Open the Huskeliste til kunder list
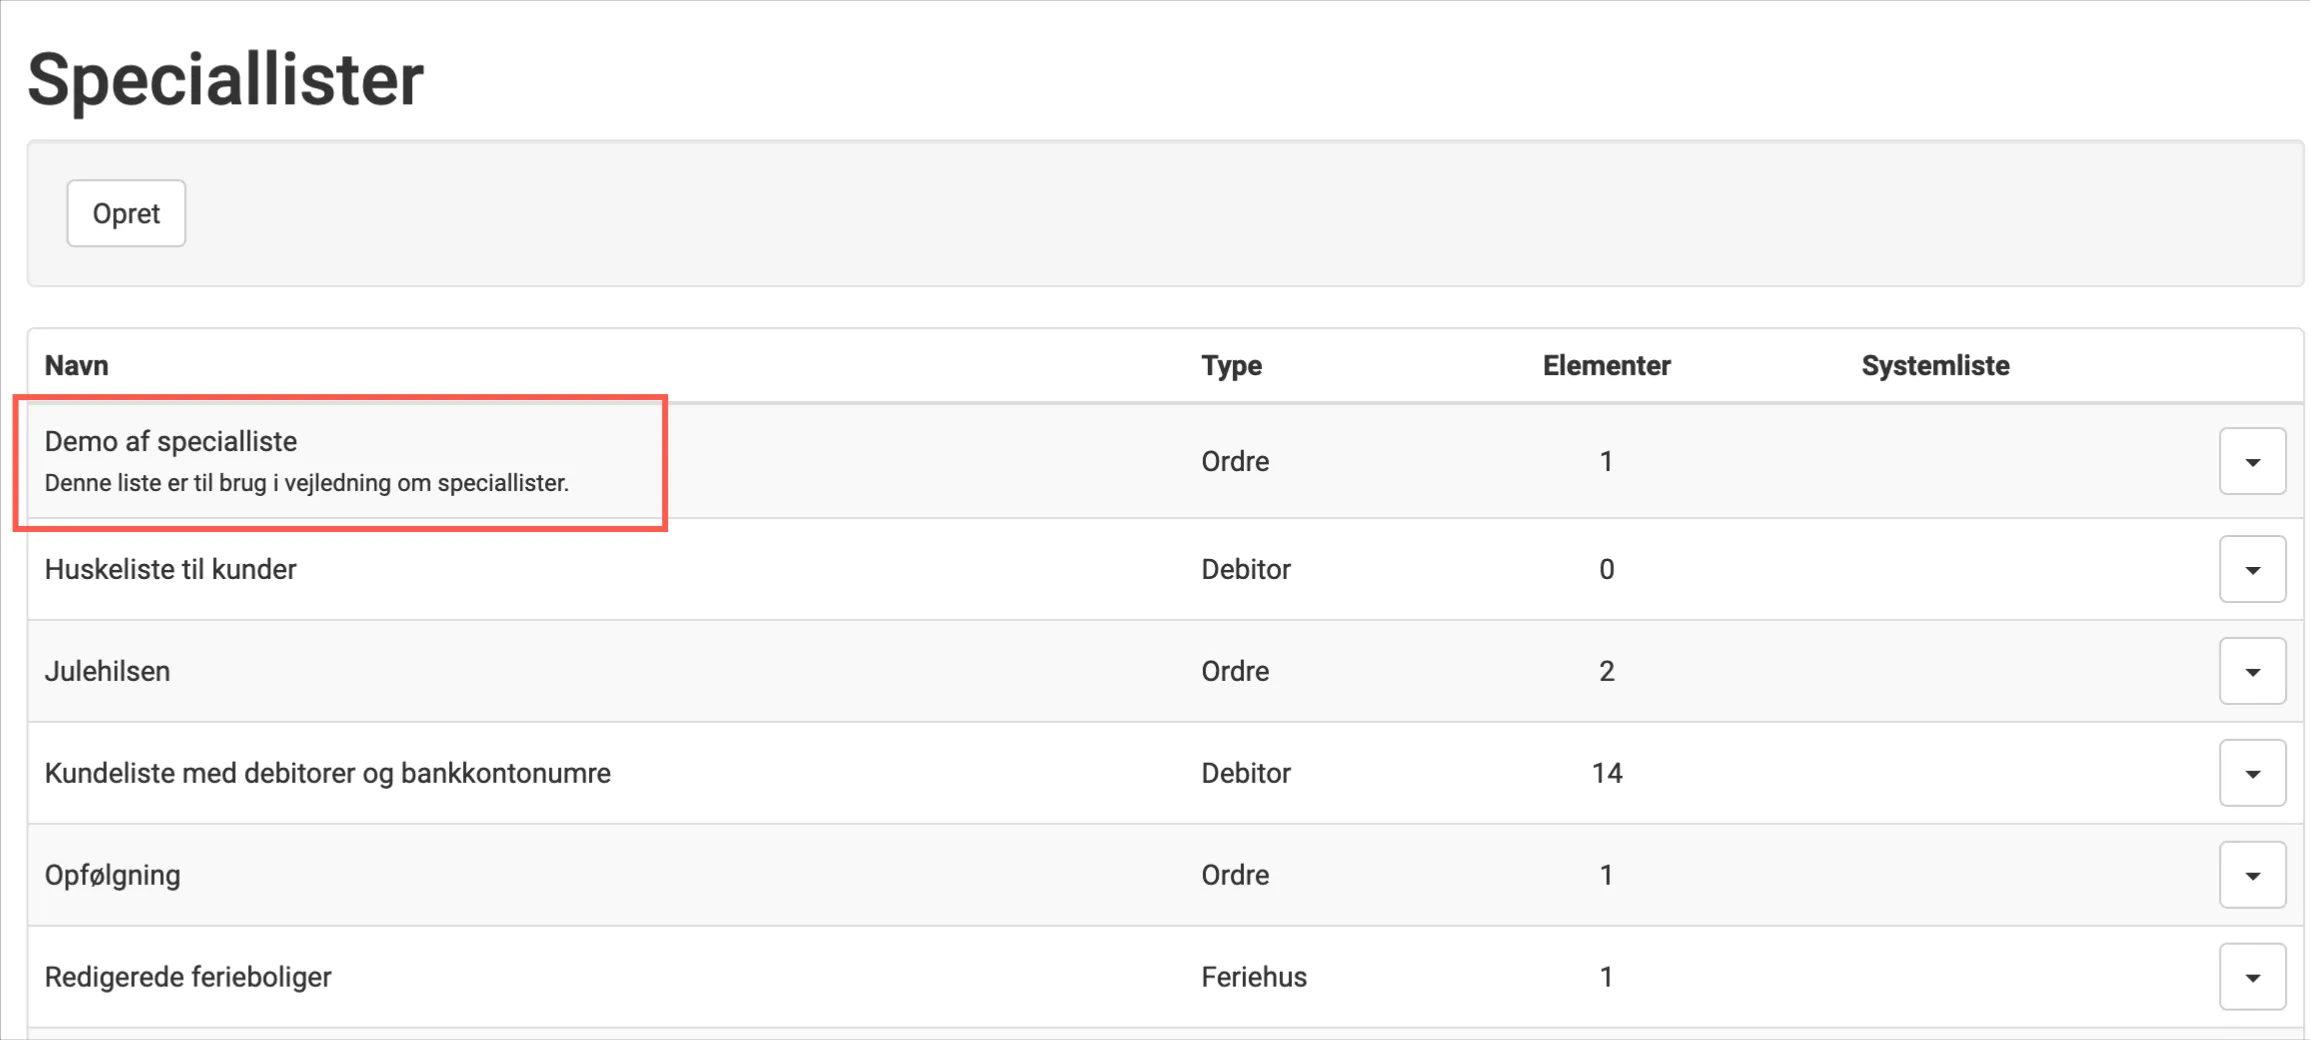 point(171,569)
